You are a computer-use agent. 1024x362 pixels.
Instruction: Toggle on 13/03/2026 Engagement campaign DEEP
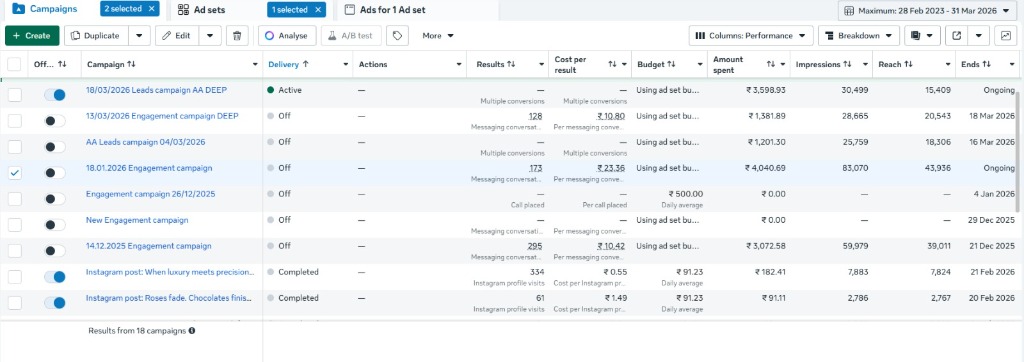[55, 121]
